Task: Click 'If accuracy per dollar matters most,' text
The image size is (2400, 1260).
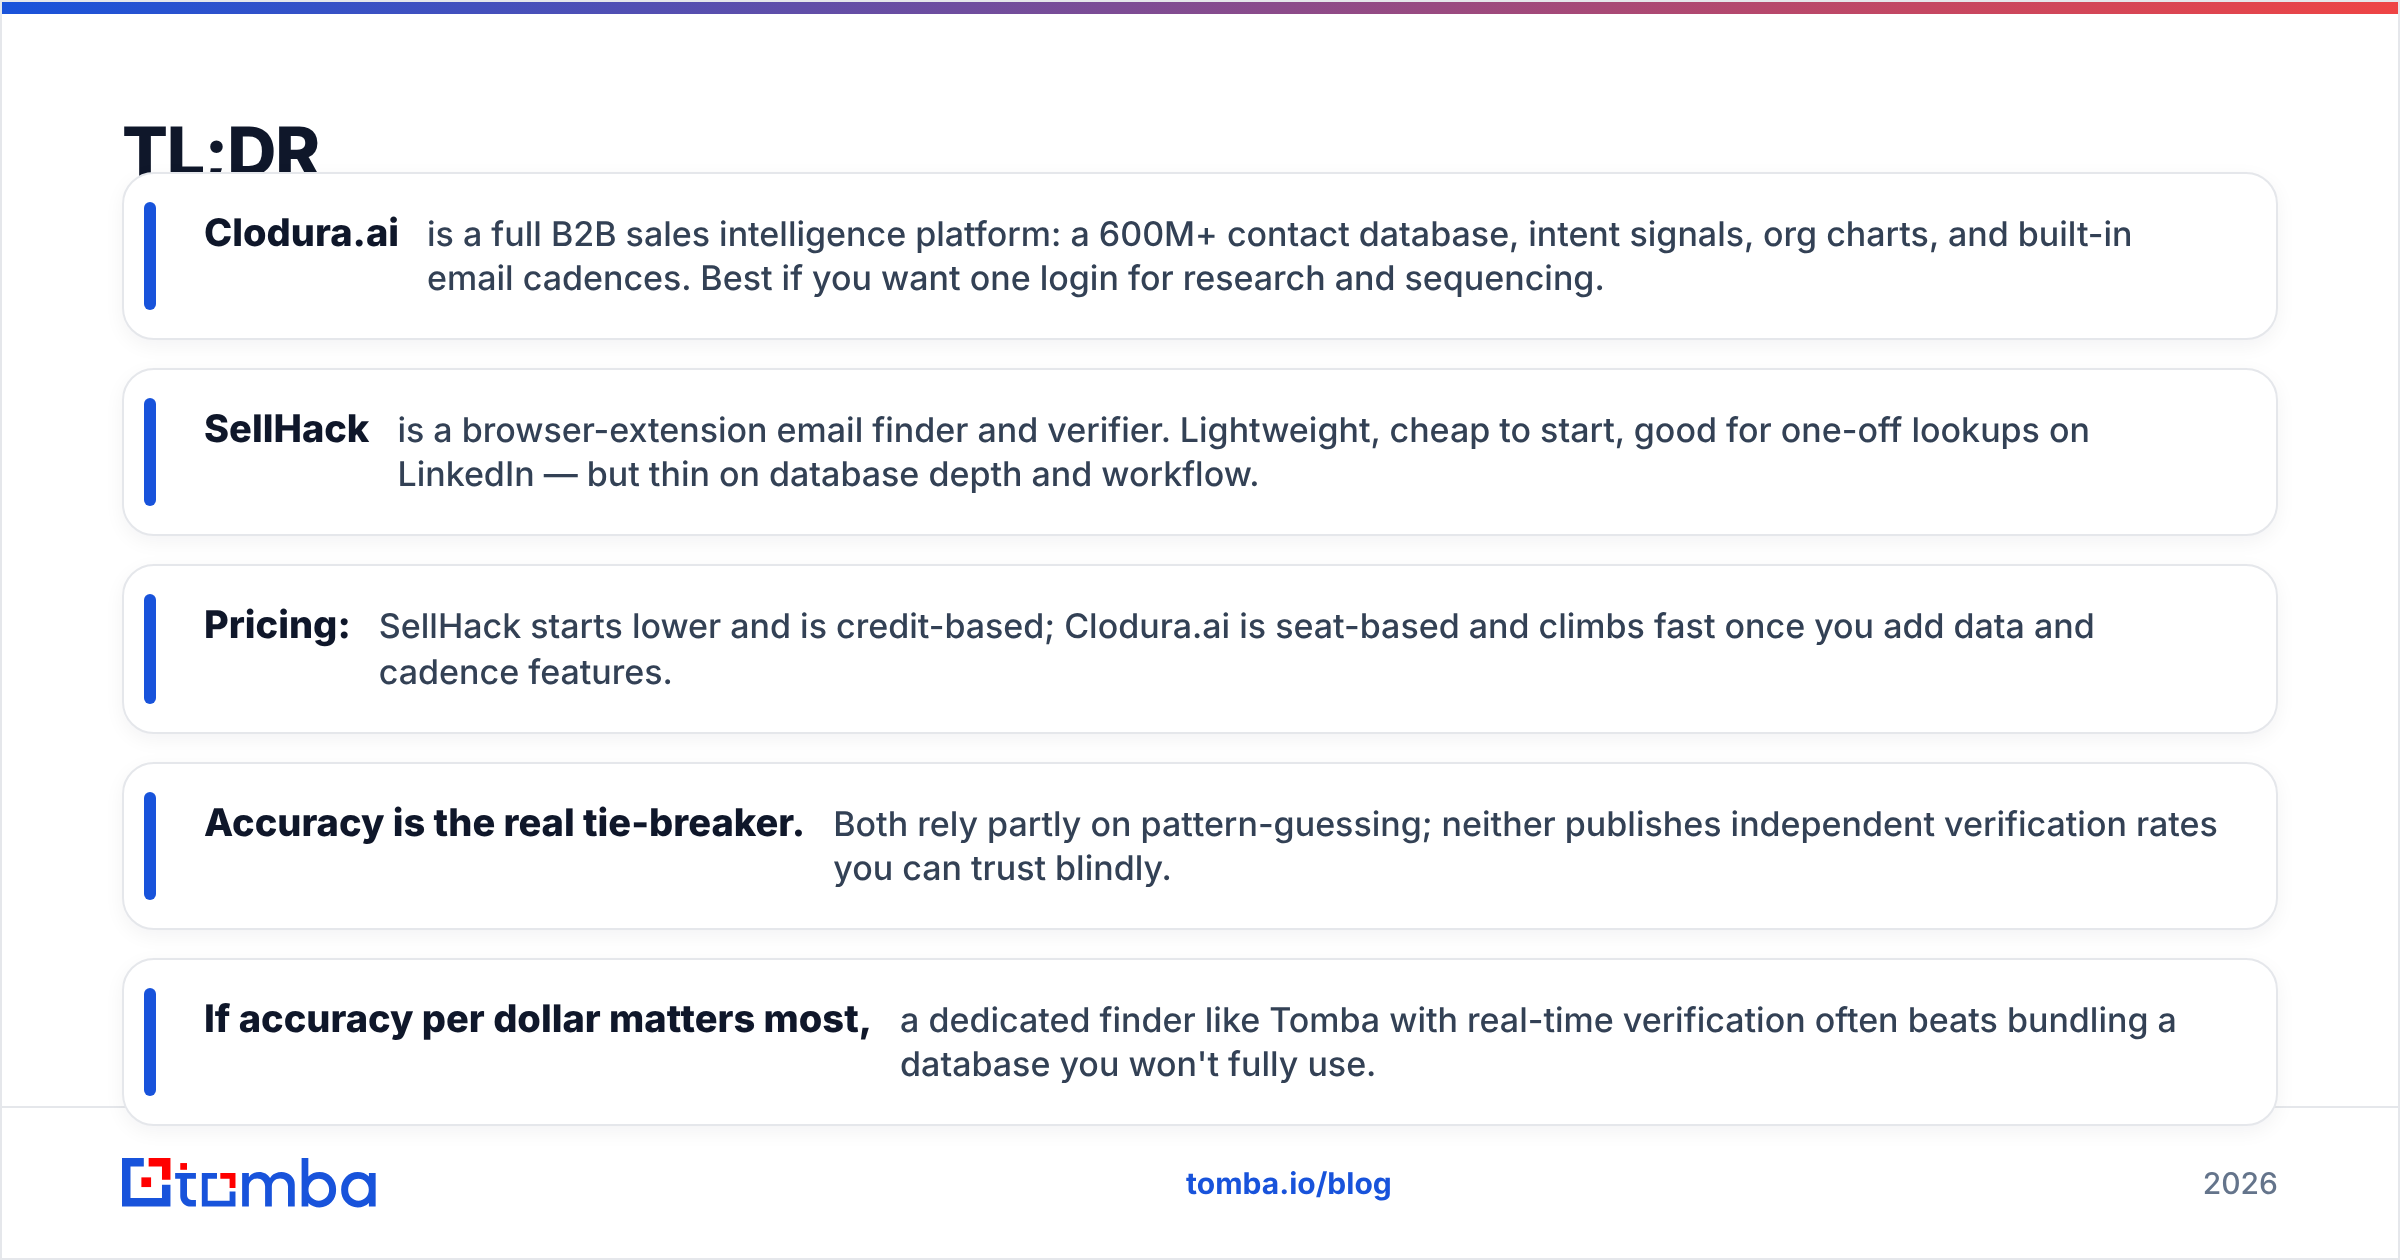Action: pyautogui.click(x=537, y=1019)
